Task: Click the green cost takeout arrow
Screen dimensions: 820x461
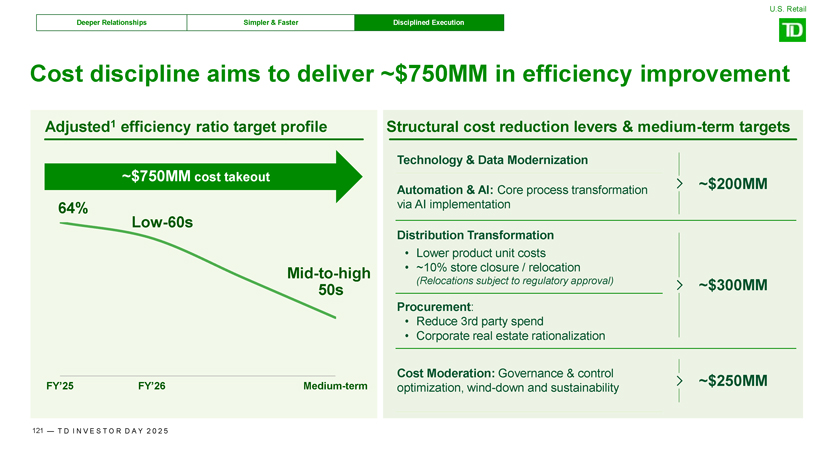Action: 200,177
